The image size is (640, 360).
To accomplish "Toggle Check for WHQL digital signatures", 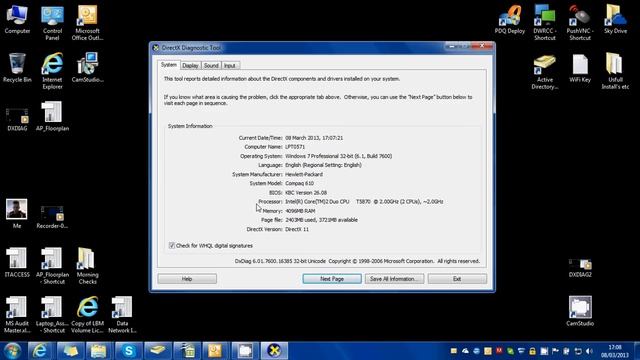I will (x=172, y=245).
